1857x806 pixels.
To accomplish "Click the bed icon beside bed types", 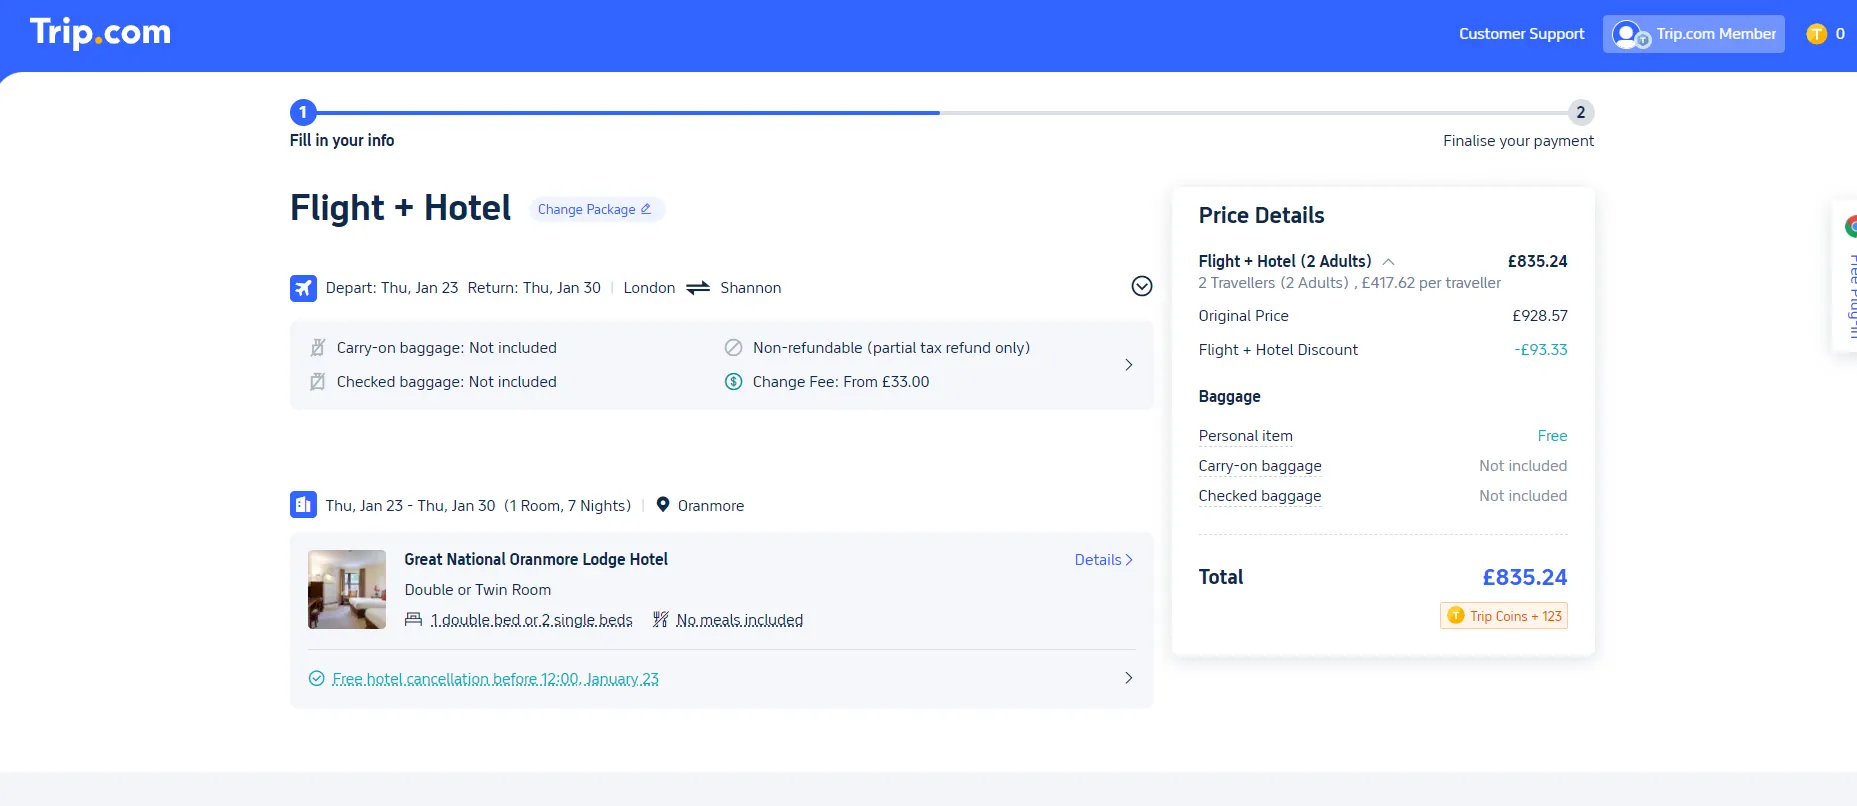I will [413, 620].
